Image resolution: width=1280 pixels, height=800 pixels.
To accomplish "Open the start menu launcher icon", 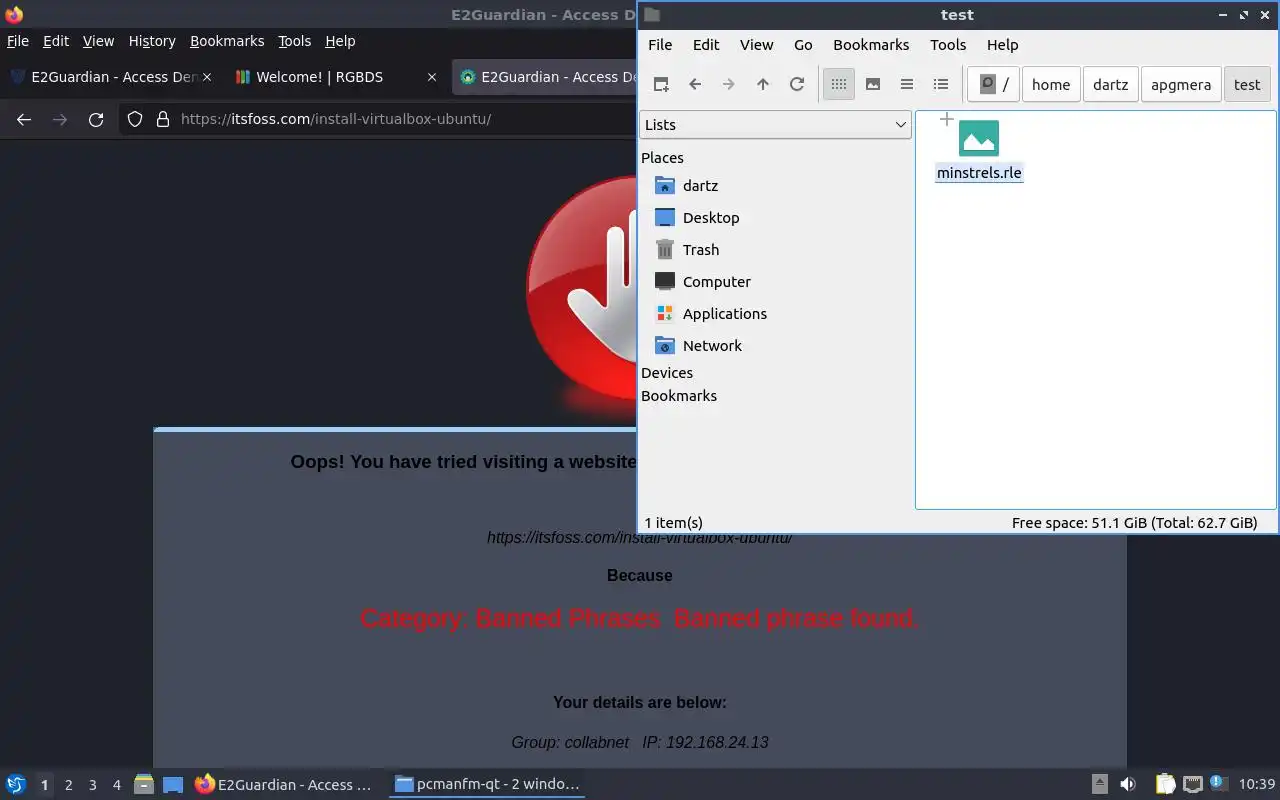I will click(16, 785).
